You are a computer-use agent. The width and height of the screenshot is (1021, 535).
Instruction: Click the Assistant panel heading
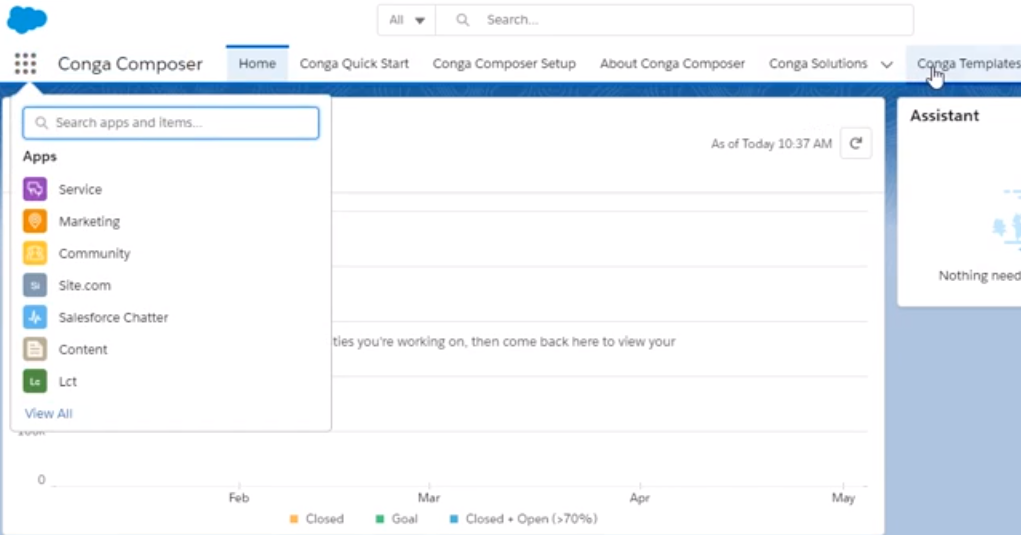point(944,116)
